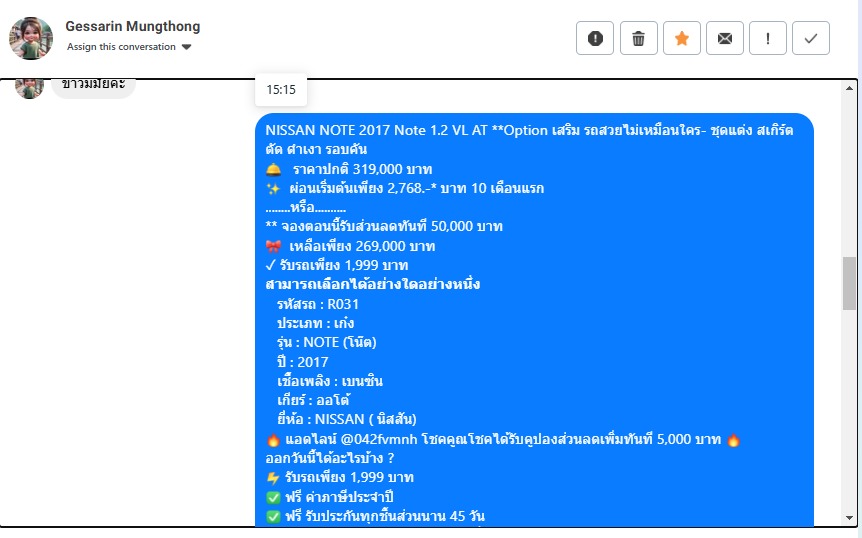Click the line ประเภท : เก๋ง

click(x=315, y=323)
